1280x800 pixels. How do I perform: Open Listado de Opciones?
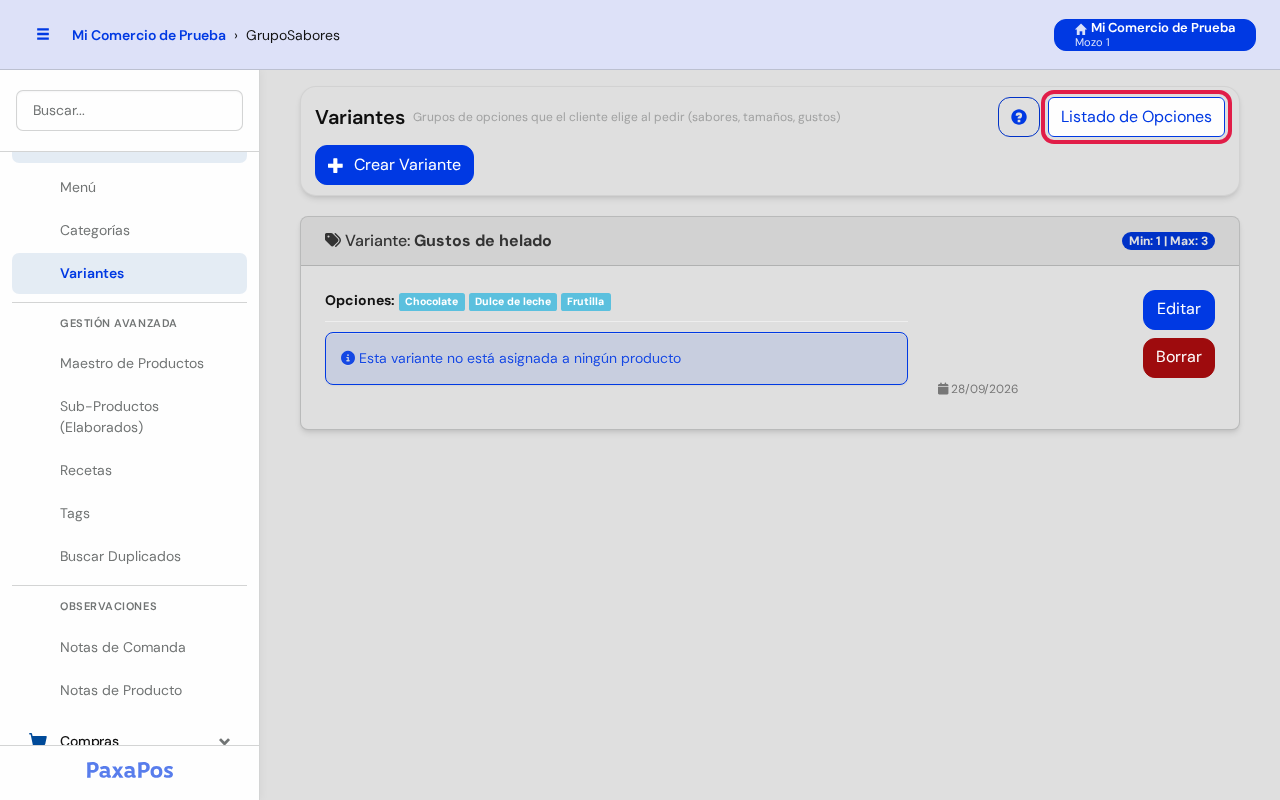[x=1136, y=117]
